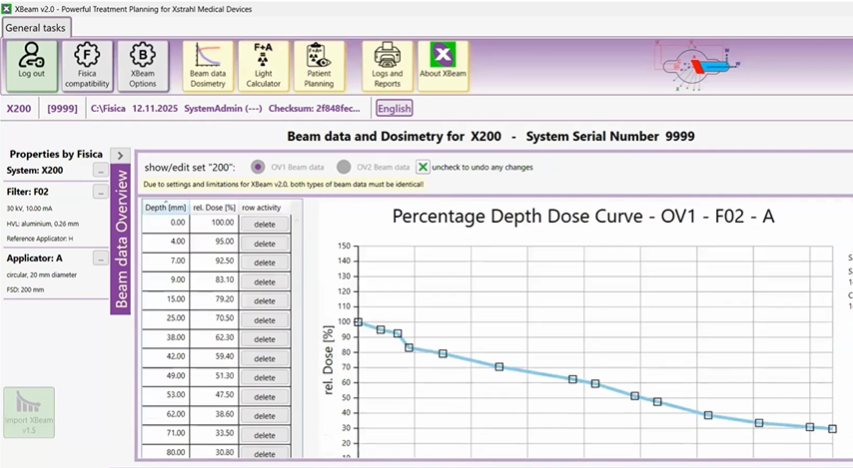This screenshot has height=468, width=853.
Task: Click the Log out icon
Action: click(31, 65)
